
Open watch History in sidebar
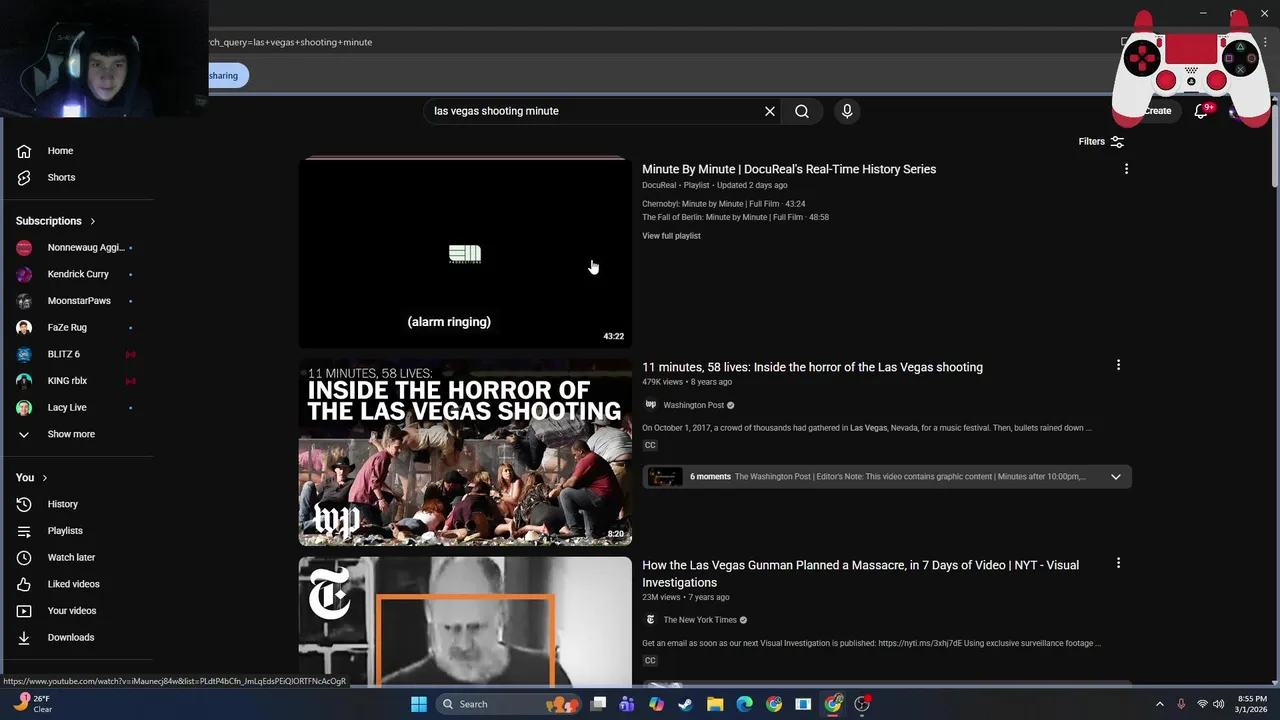point(62,504)
